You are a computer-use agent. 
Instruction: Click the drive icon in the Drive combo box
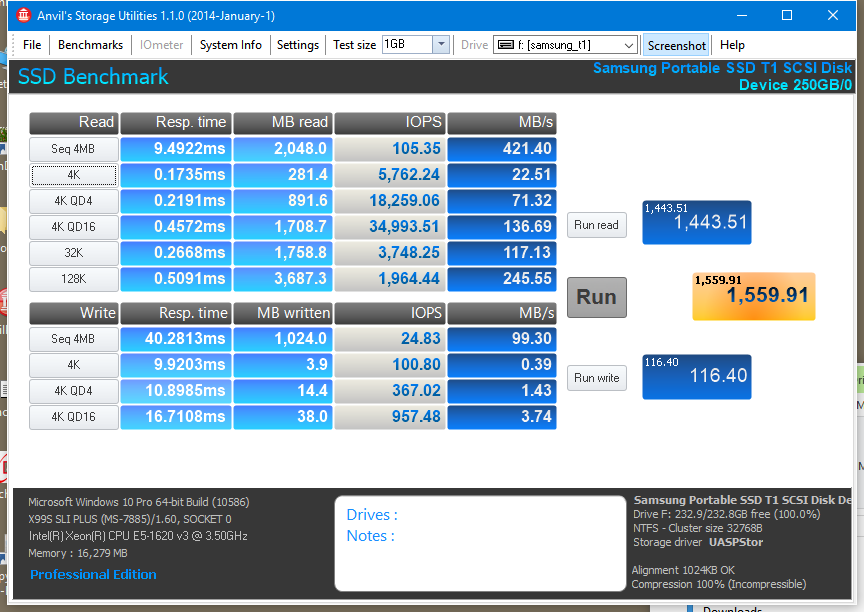(505, 45)
